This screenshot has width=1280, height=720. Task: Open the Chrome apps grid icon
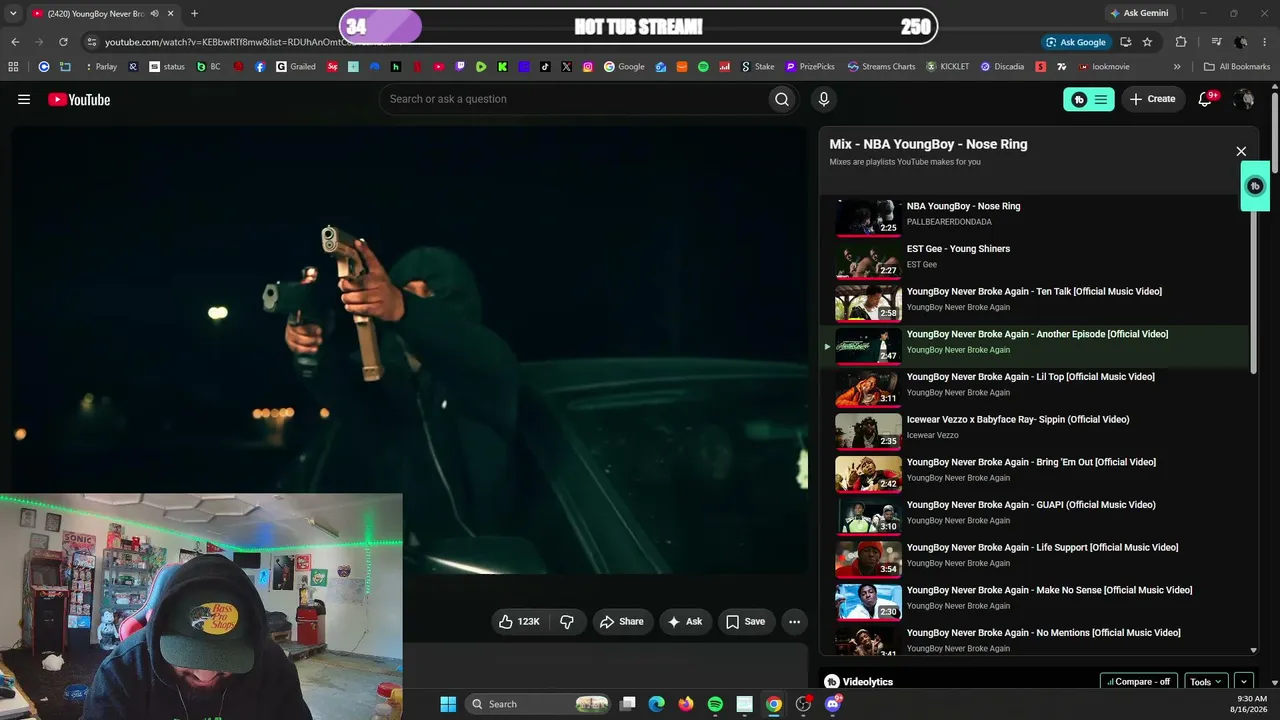click(x=13, y=67)
